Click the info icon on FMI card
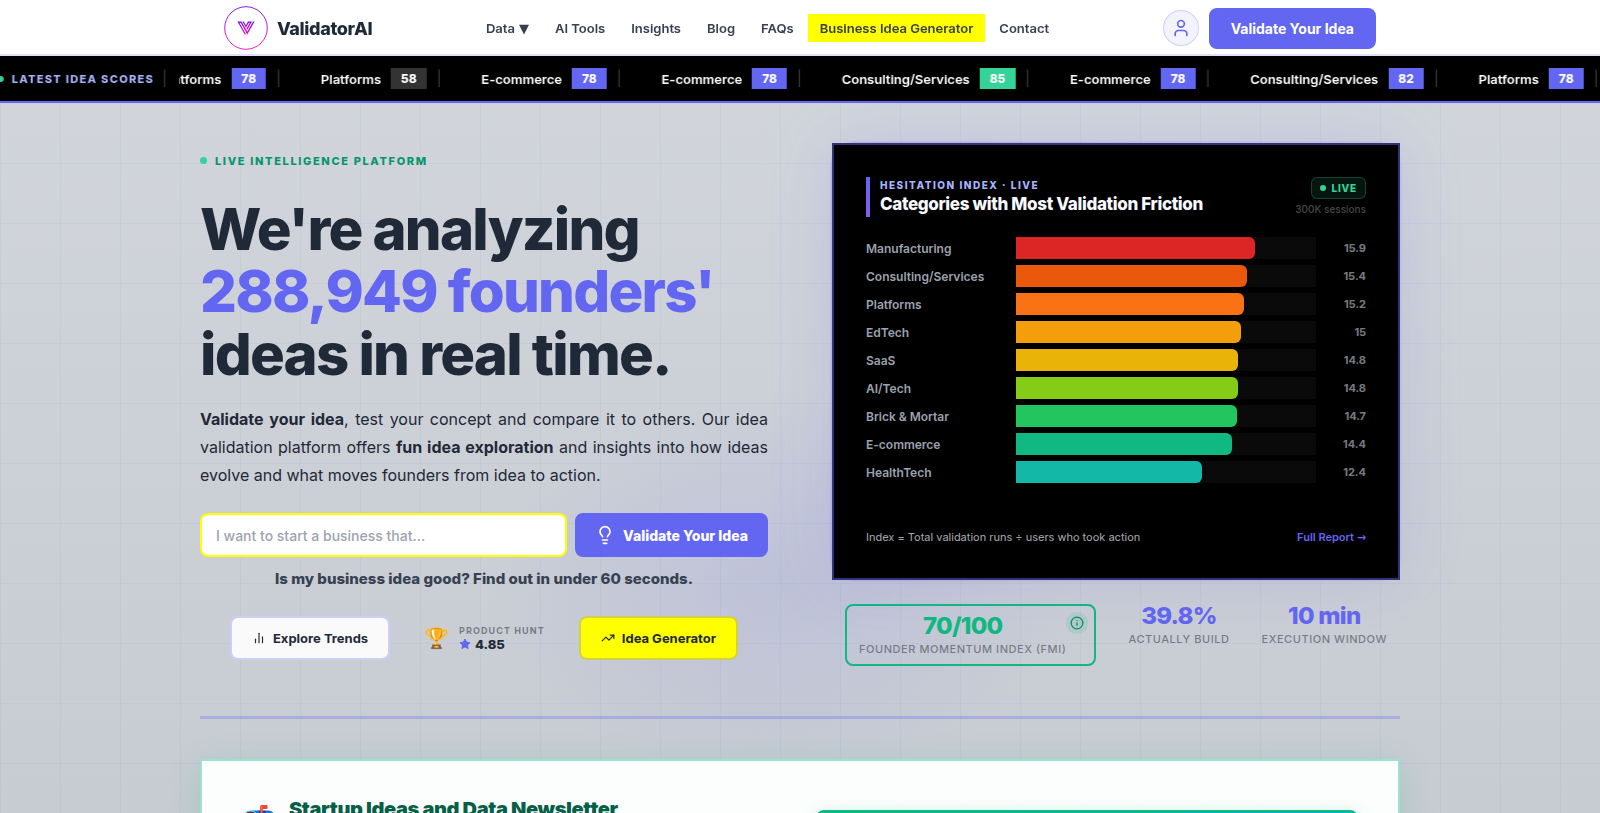Image resolution: width=1600 pixels, height=813 pixels. coord(1077,623)
